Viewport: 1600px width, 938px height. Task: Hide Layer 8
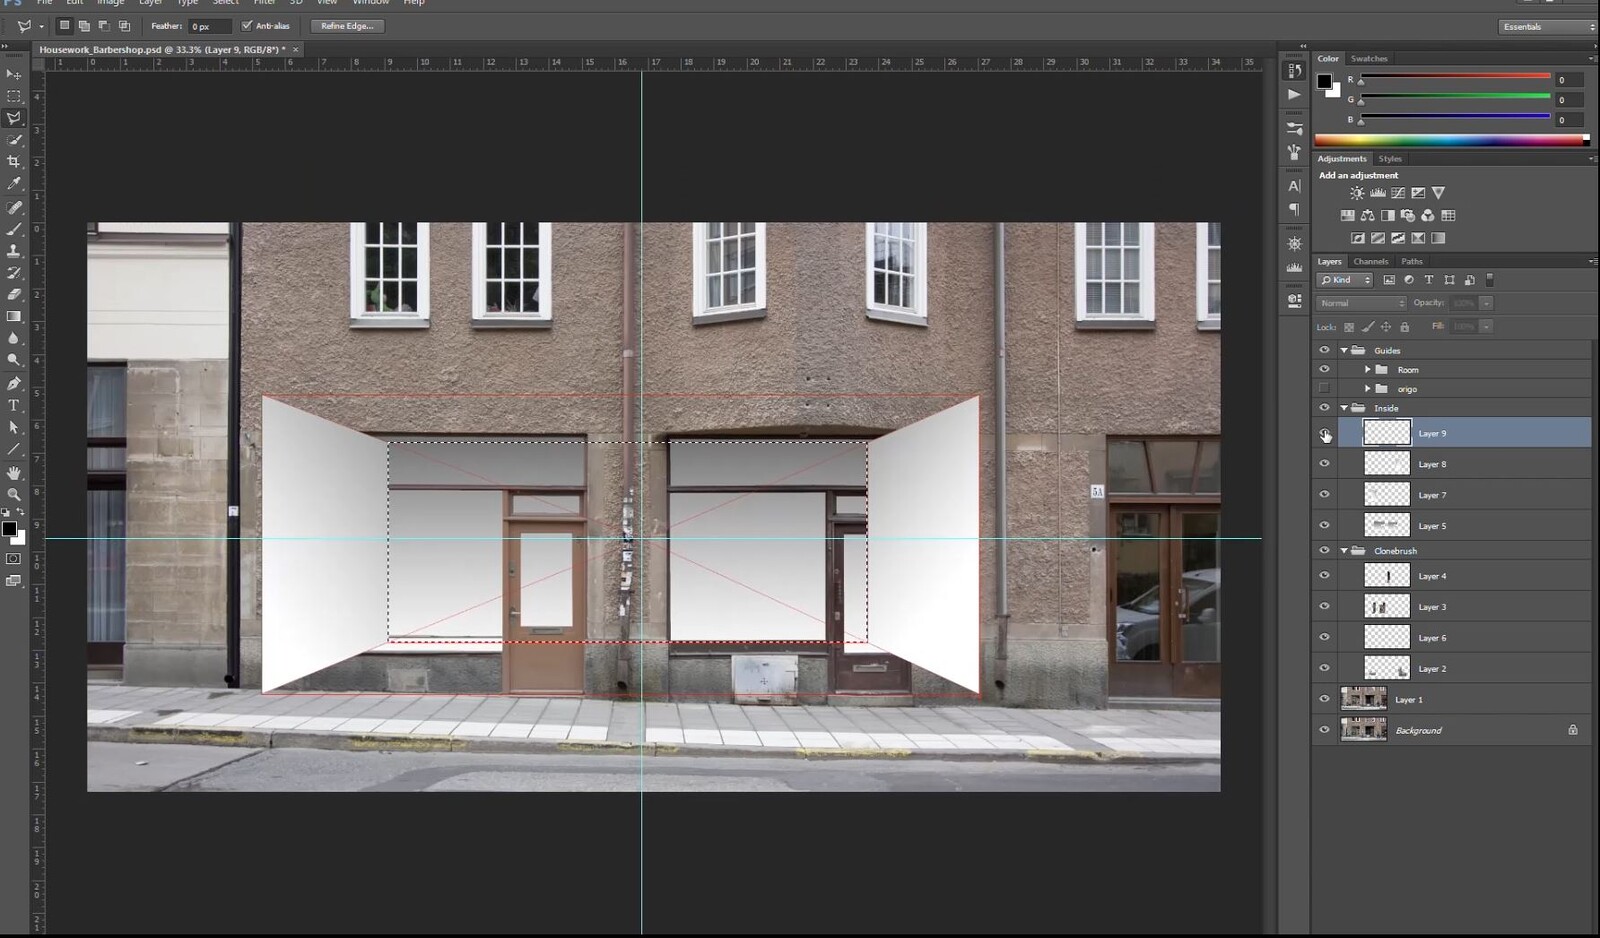[x=1324, y=464]
